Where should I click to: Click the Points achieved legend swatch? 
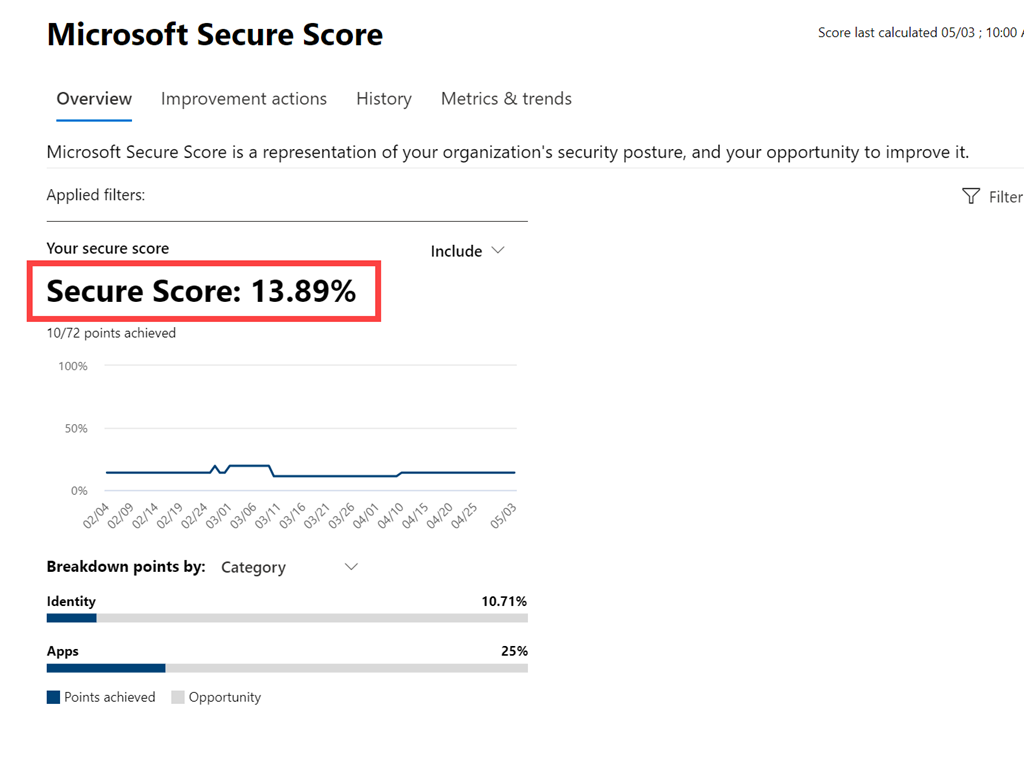pos(54,697)
